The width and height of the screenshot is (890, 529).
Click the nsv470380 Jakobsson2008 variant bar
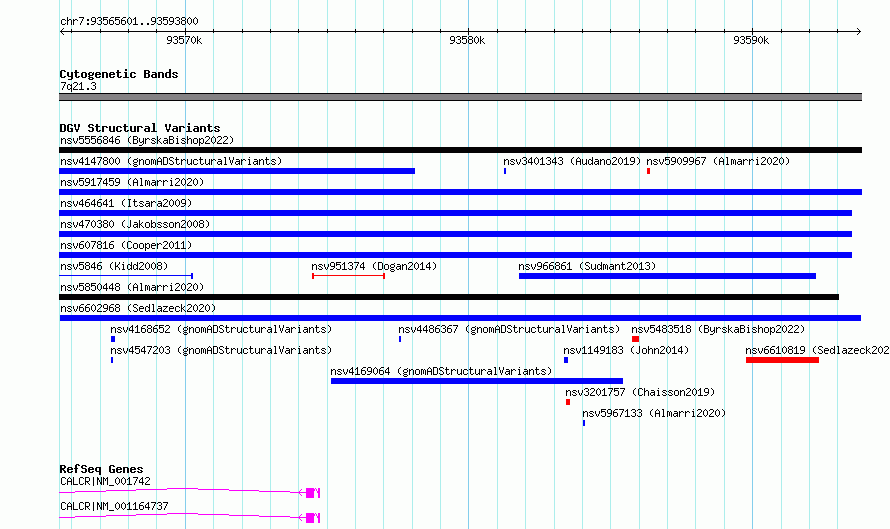click(456, 234)
